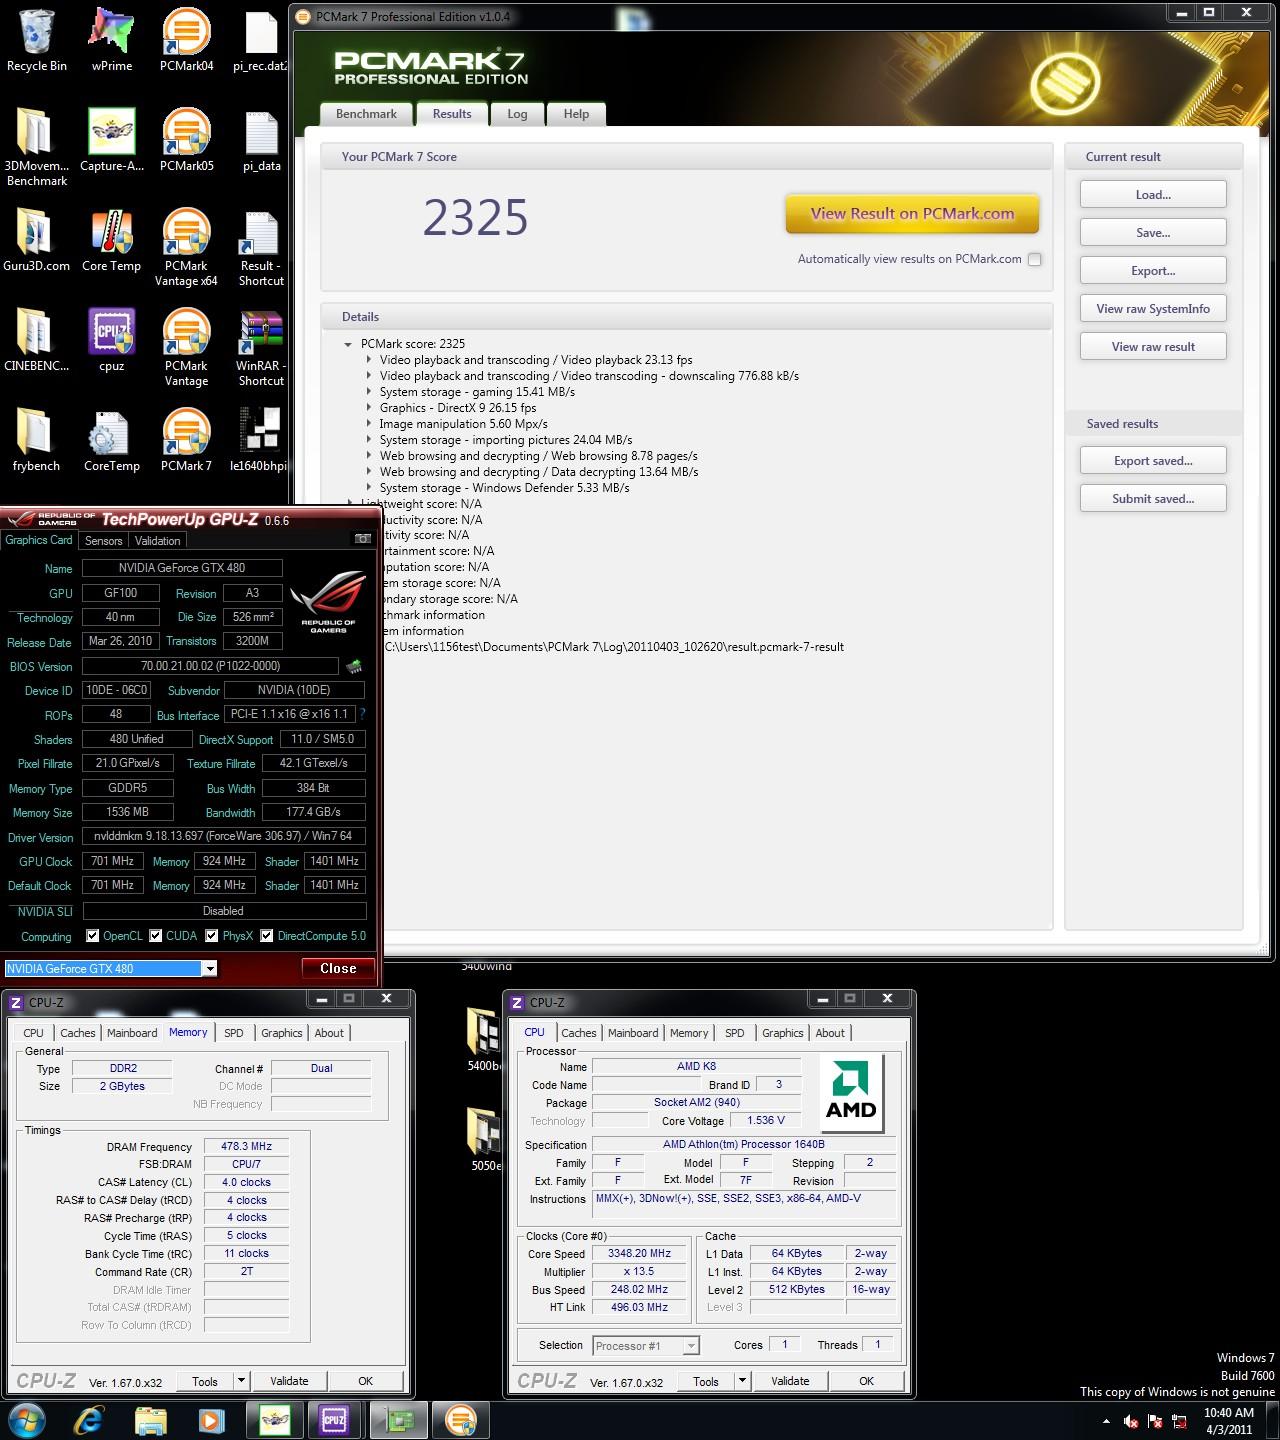Toggle the DirectCompute 5.0 checkbox
Viewport: 1280px width, 1440px height.
(x=267, y=936)
